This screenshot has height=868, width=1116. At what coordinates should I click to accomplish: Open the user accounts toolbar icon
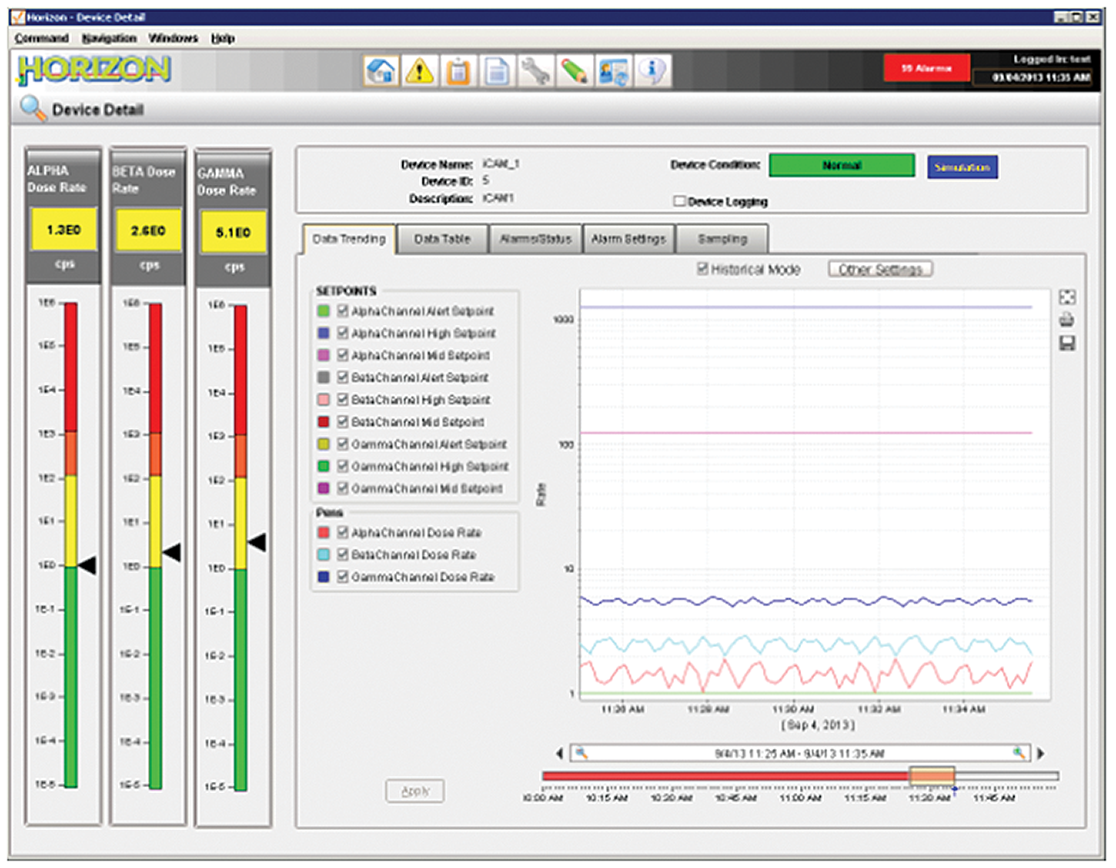click(x=613, y=70)
